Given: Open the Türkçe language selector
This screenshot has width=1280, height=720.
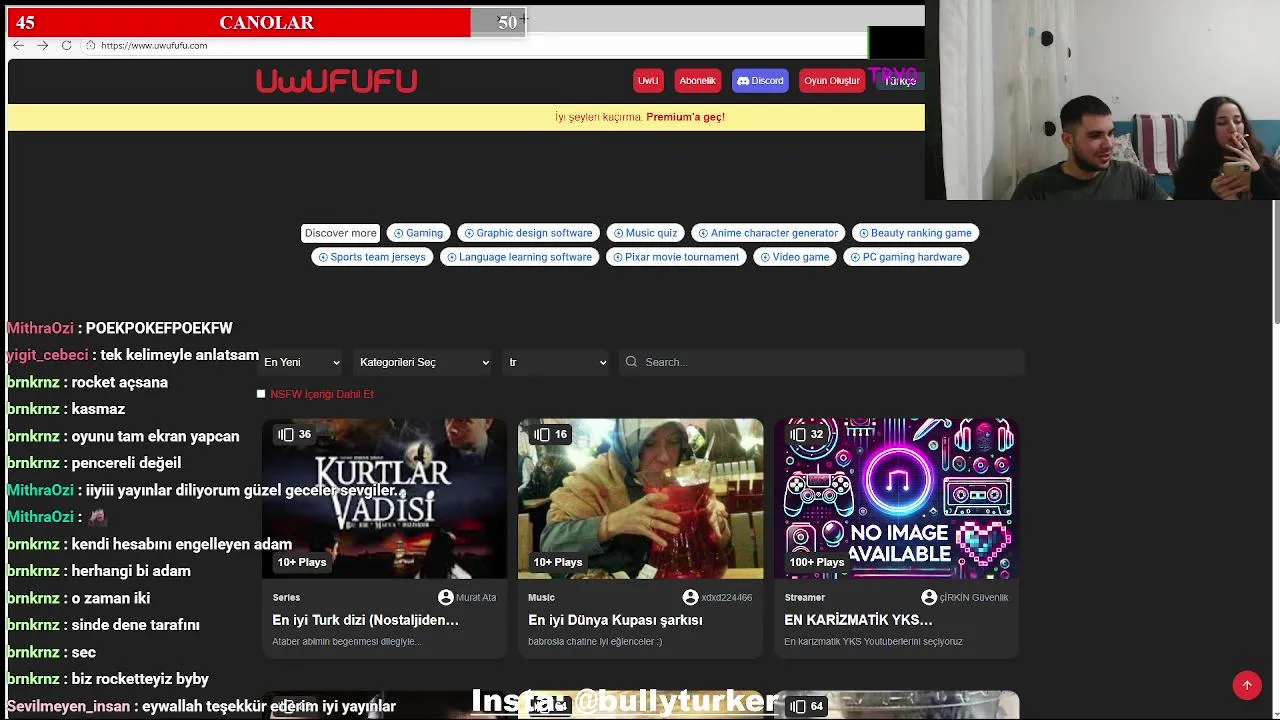Looking at the screenshot, I should (899, 81).
